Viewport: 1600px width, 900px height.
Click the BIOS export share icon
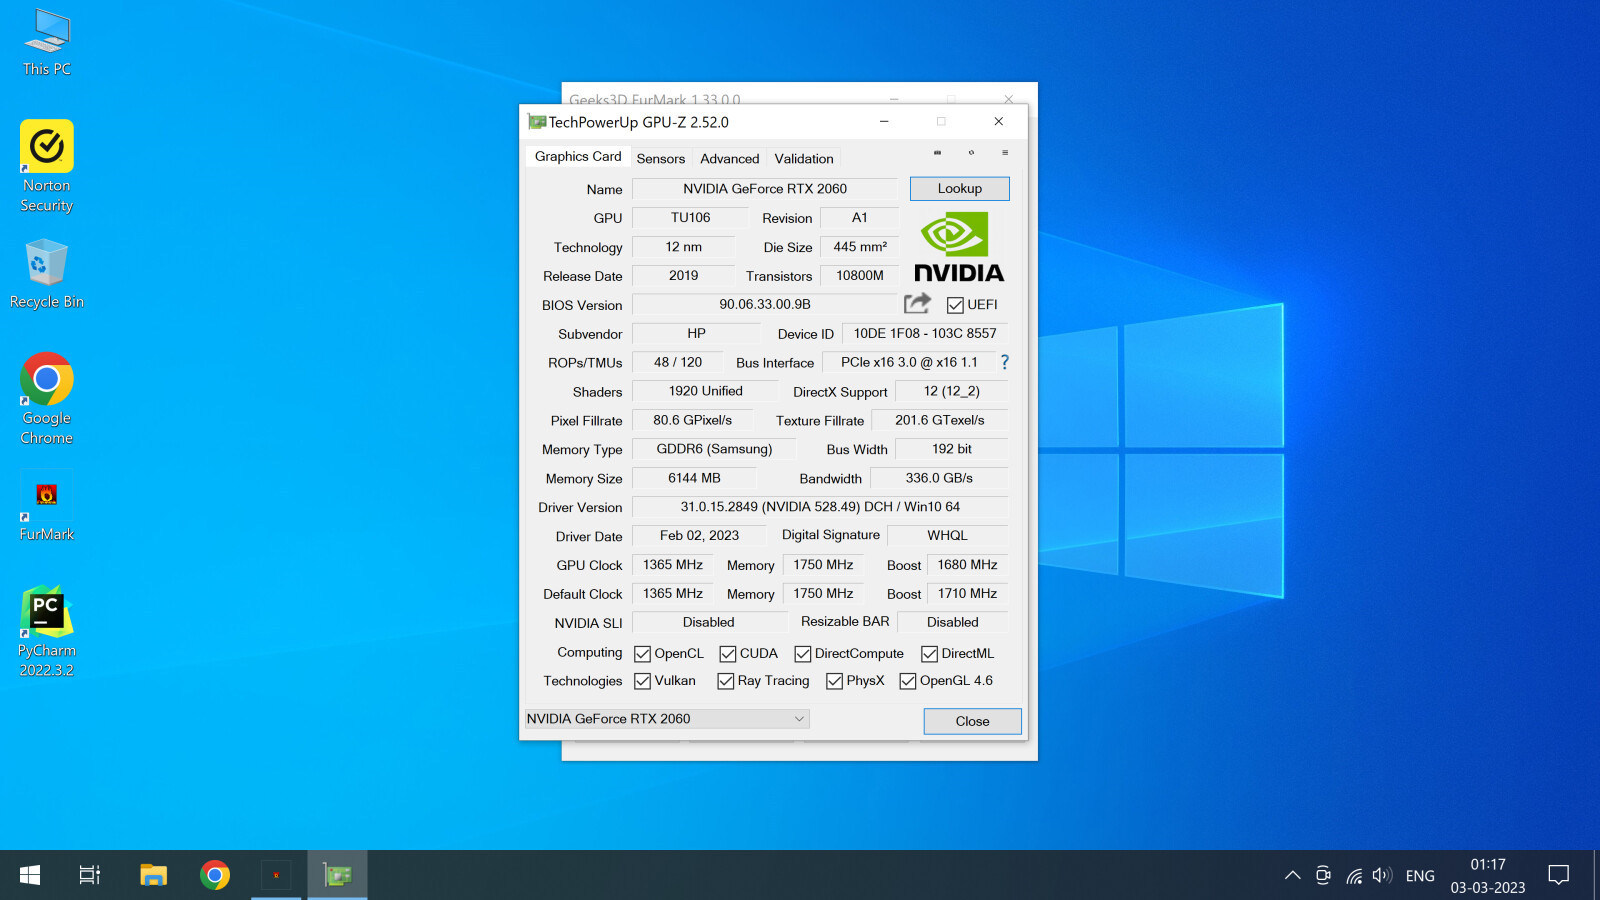point(917,303)
